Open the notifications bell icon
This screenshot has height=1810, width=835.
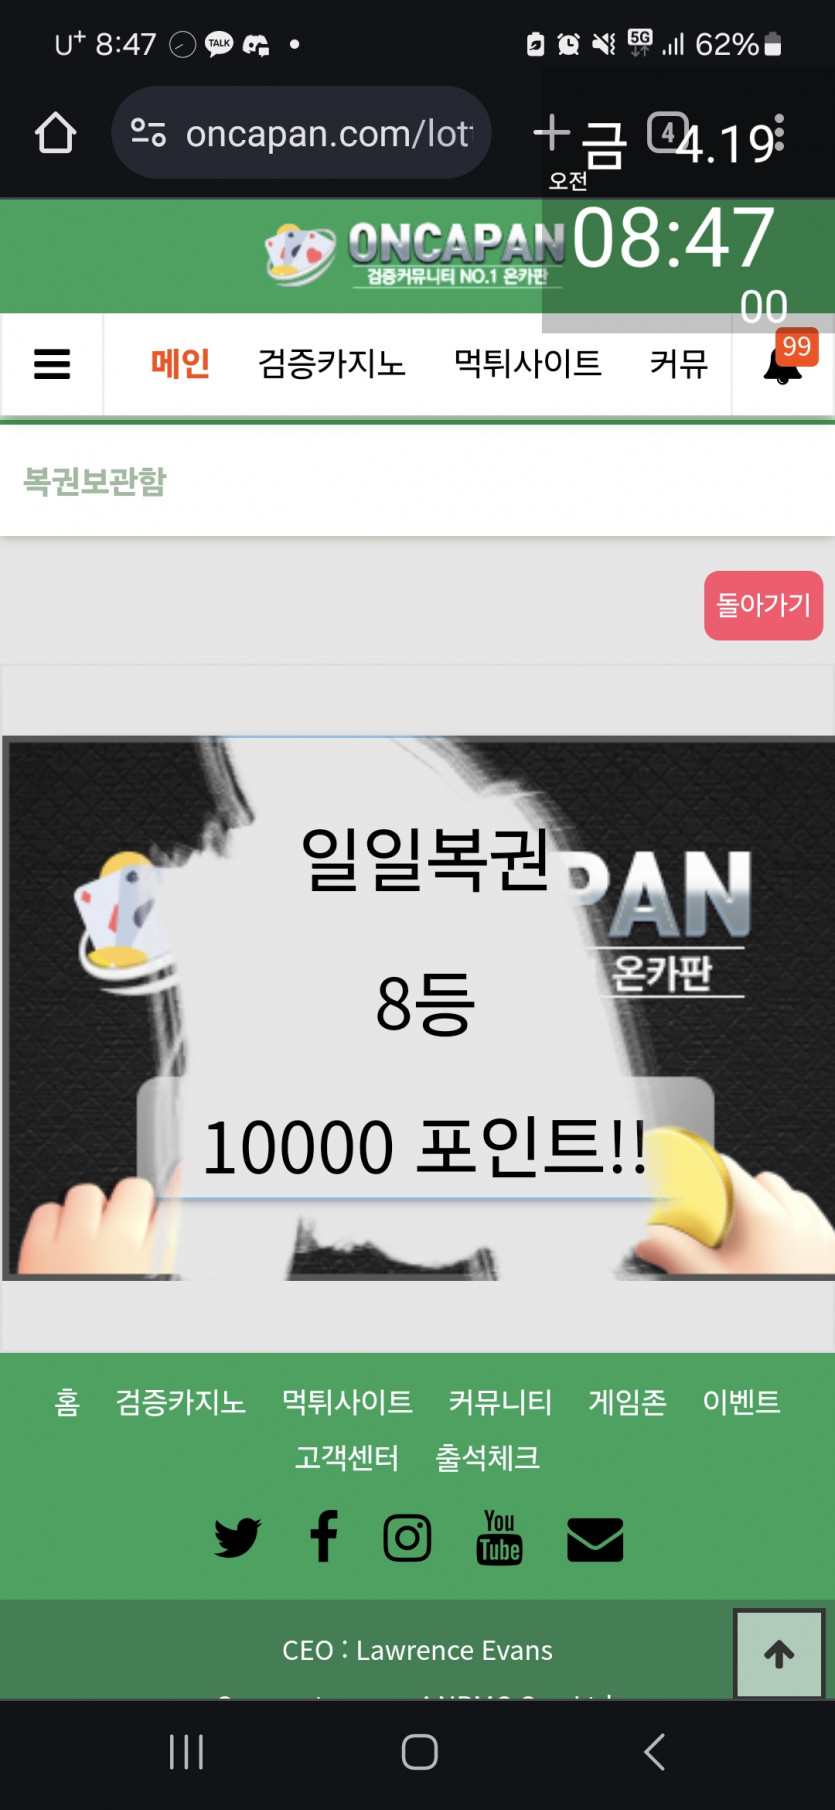[783, 364]
